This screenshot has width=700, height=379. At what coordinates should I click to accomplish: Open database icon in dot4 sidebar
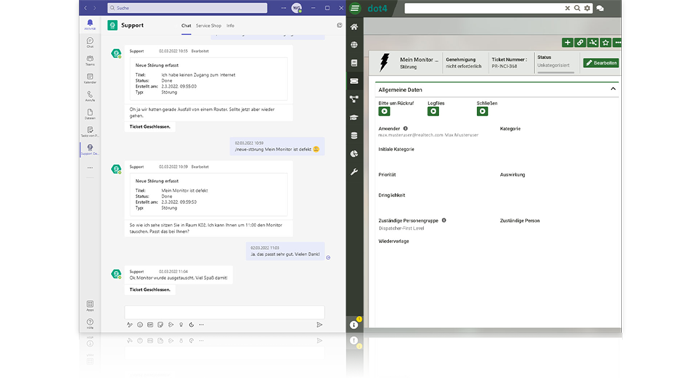click(354, 135)
